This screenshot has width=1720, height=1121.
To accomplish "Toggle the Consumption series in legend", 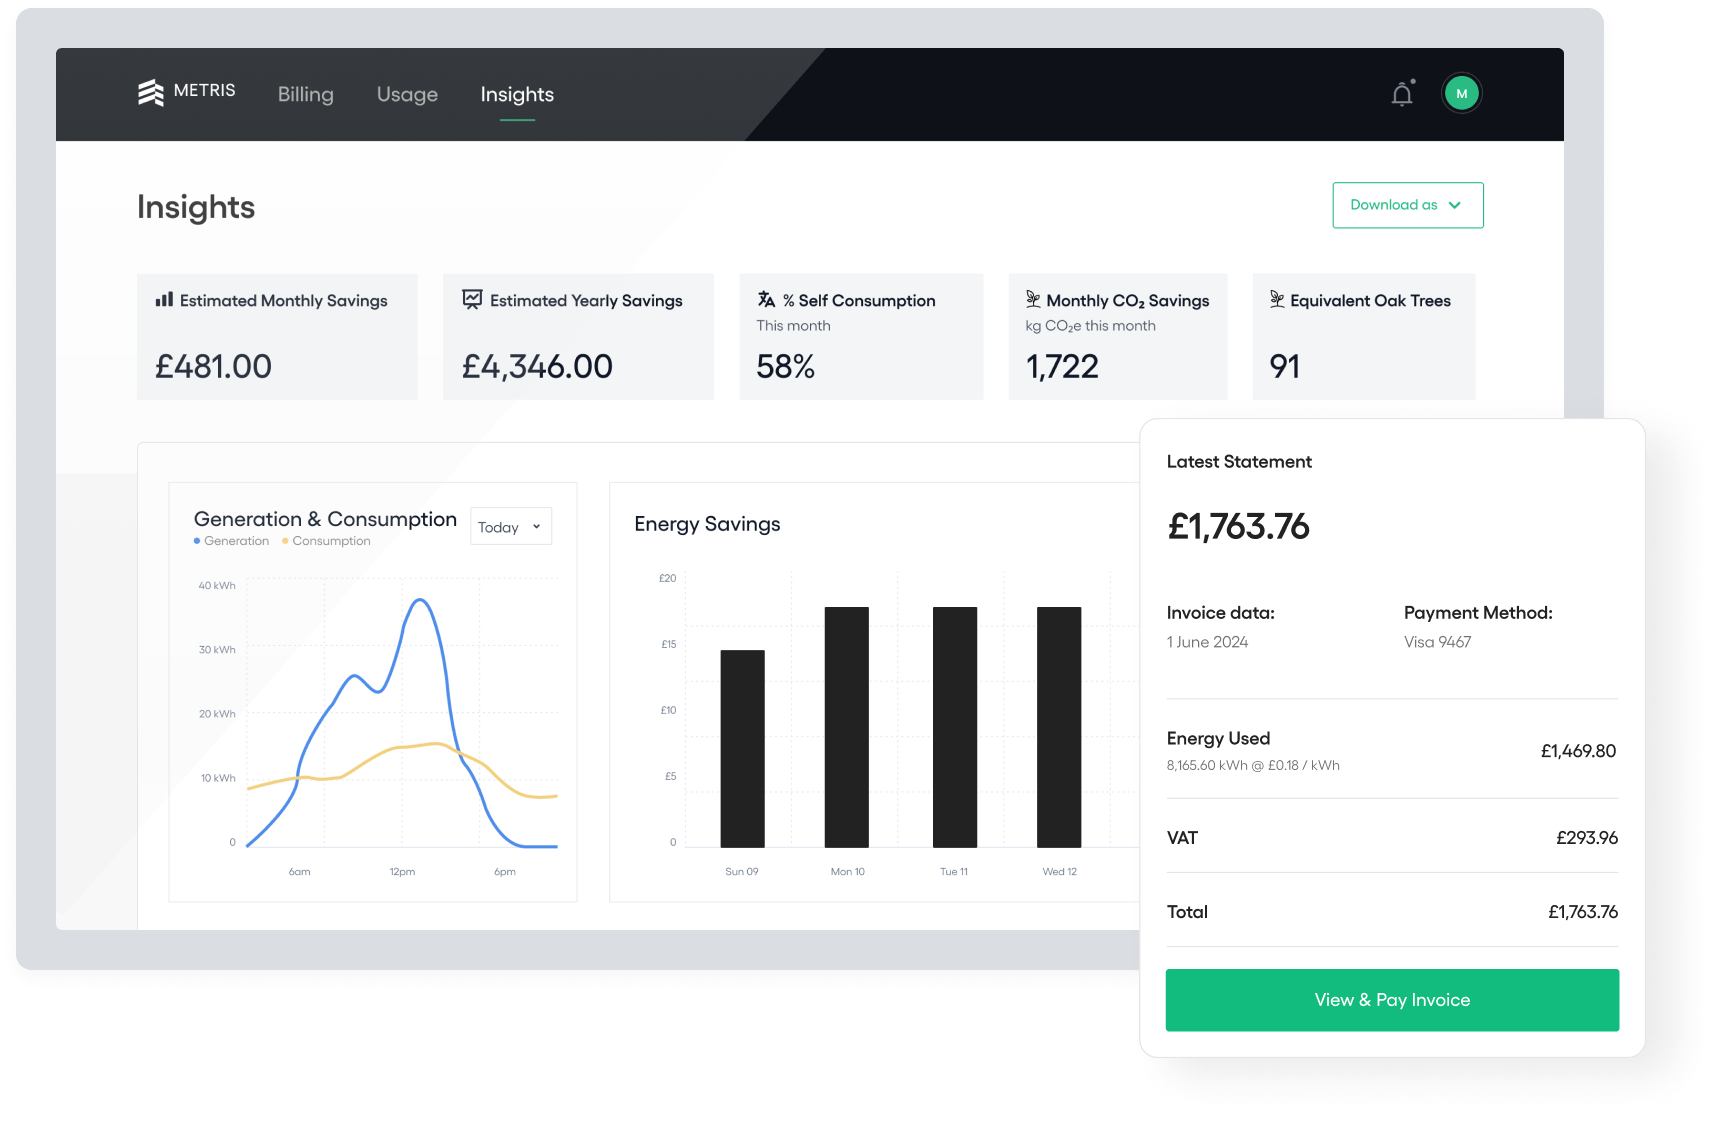I will (x=326, y=541).
